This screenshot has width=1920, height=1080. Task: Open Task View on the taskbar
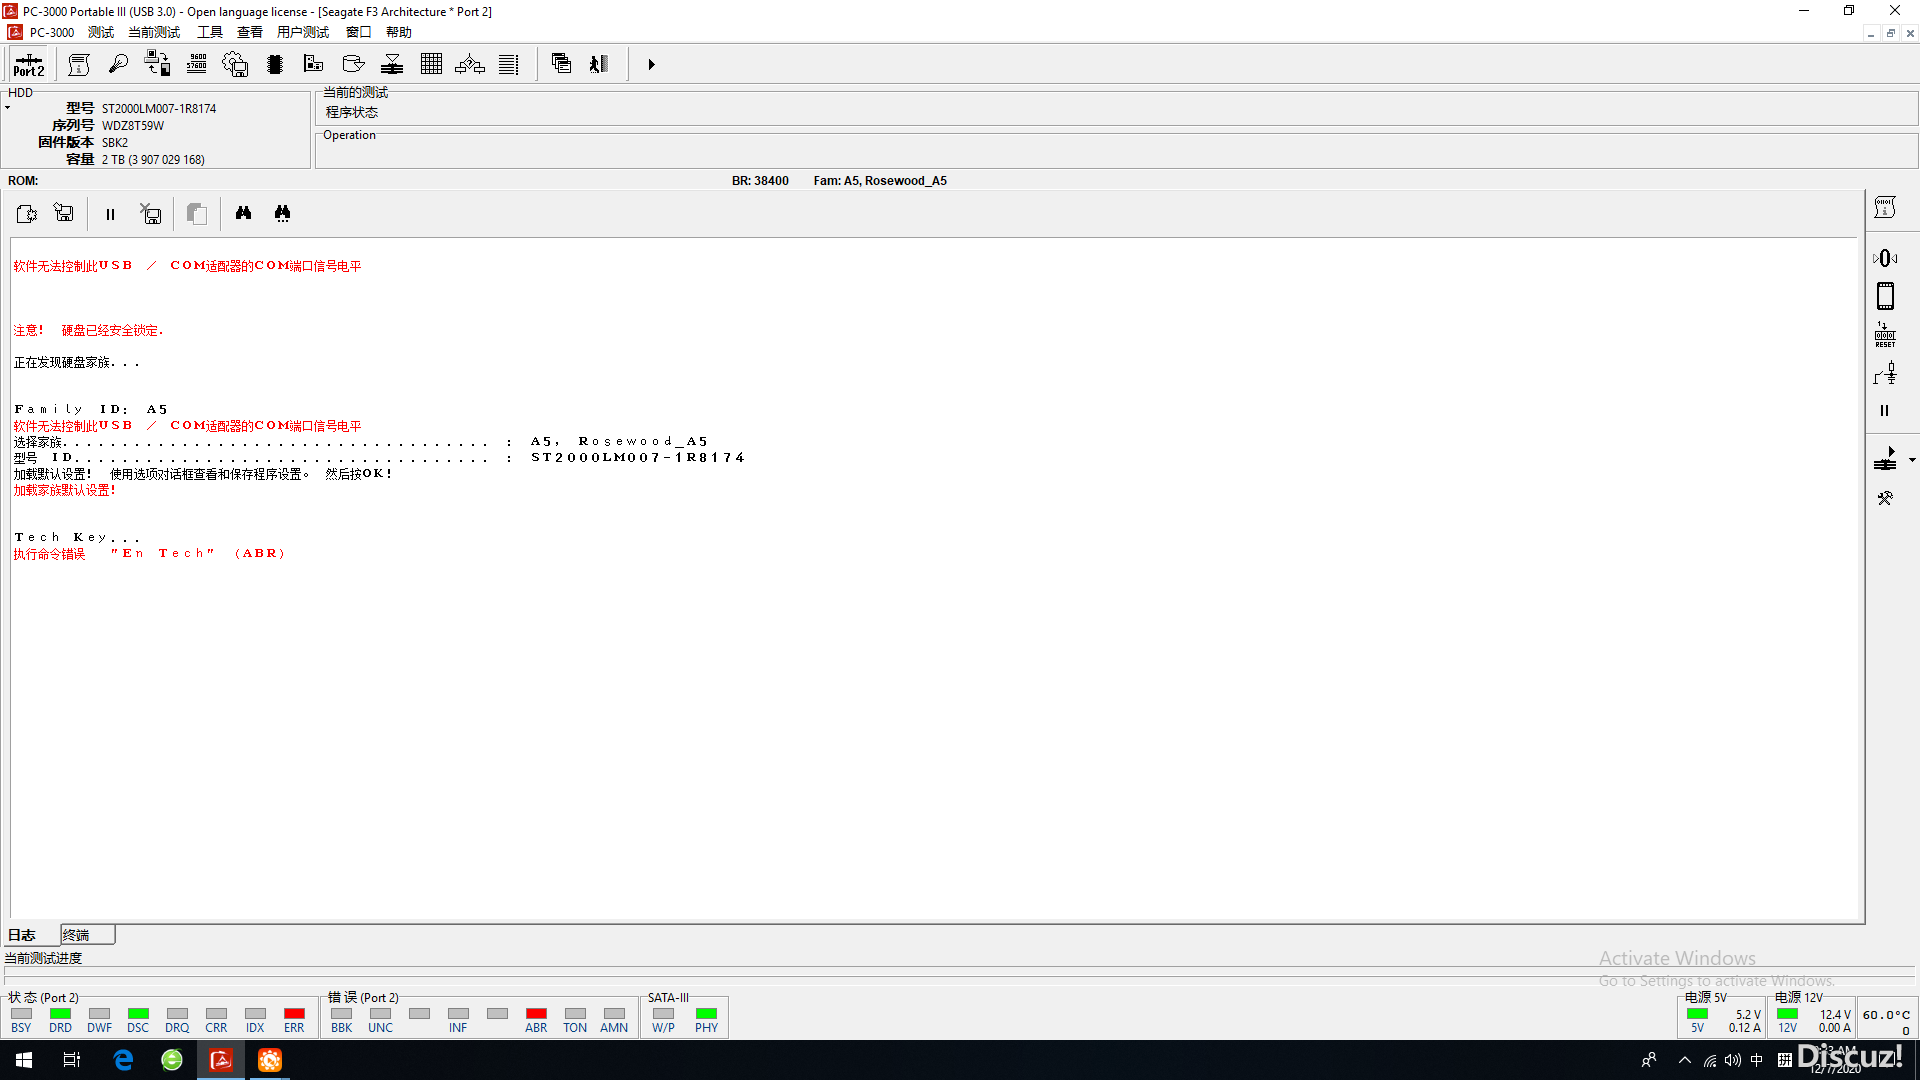click(x=72, y=1060)
